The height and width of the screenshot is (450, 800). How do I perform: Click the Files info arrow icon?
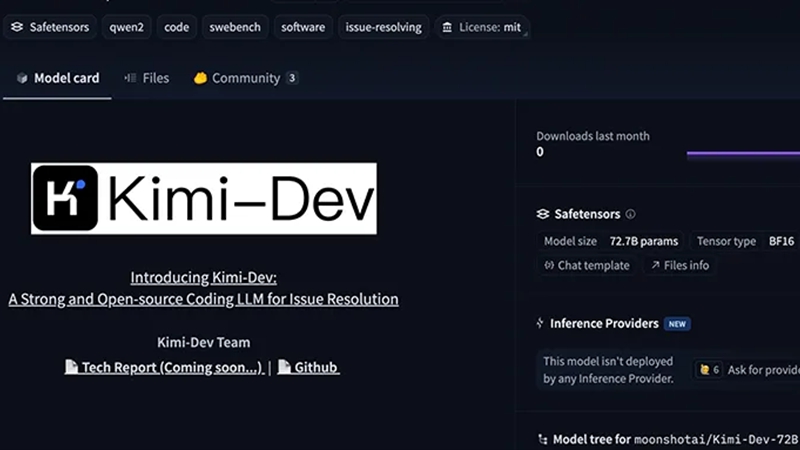(656, 265)
